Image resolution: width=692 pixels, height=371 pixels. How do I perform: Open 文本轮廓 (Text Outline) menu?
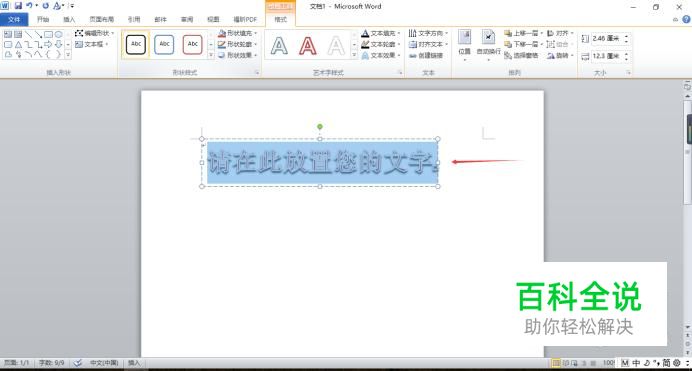click(380, 44)
